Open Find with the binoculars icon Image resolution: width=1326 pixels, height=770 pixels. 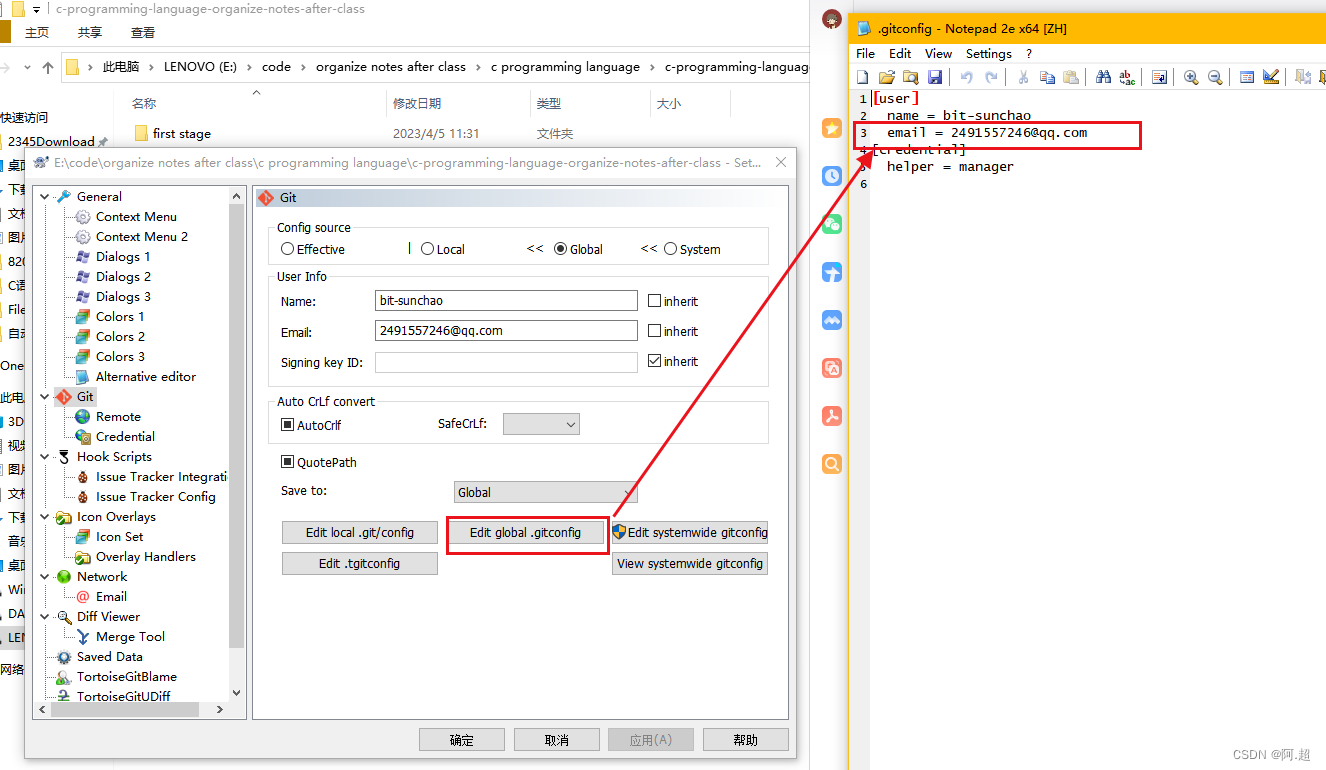coord(1103,77)
